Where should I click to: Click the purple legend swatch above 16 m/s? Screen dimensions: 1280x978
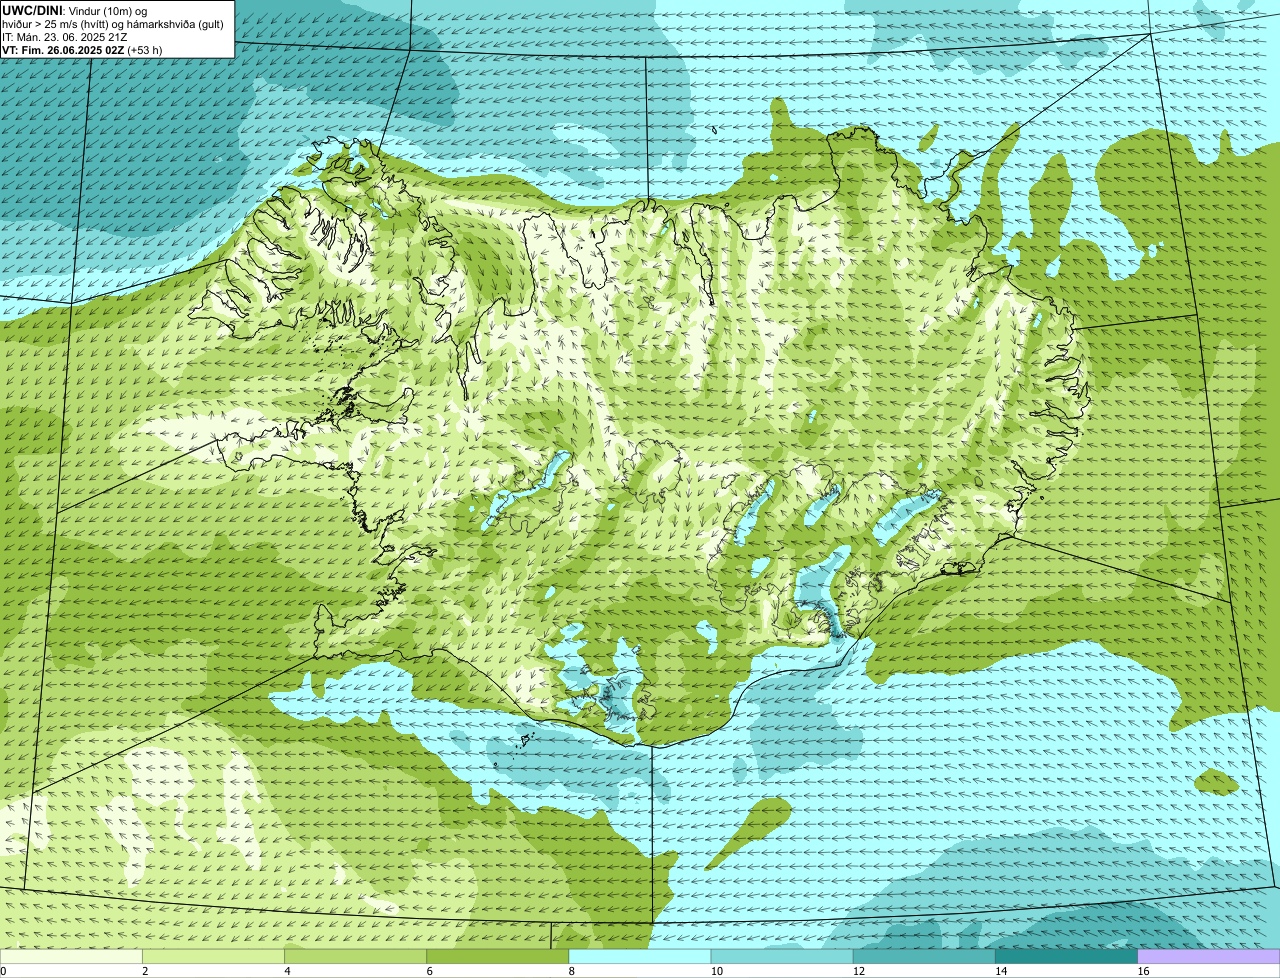pos(1209,957)
